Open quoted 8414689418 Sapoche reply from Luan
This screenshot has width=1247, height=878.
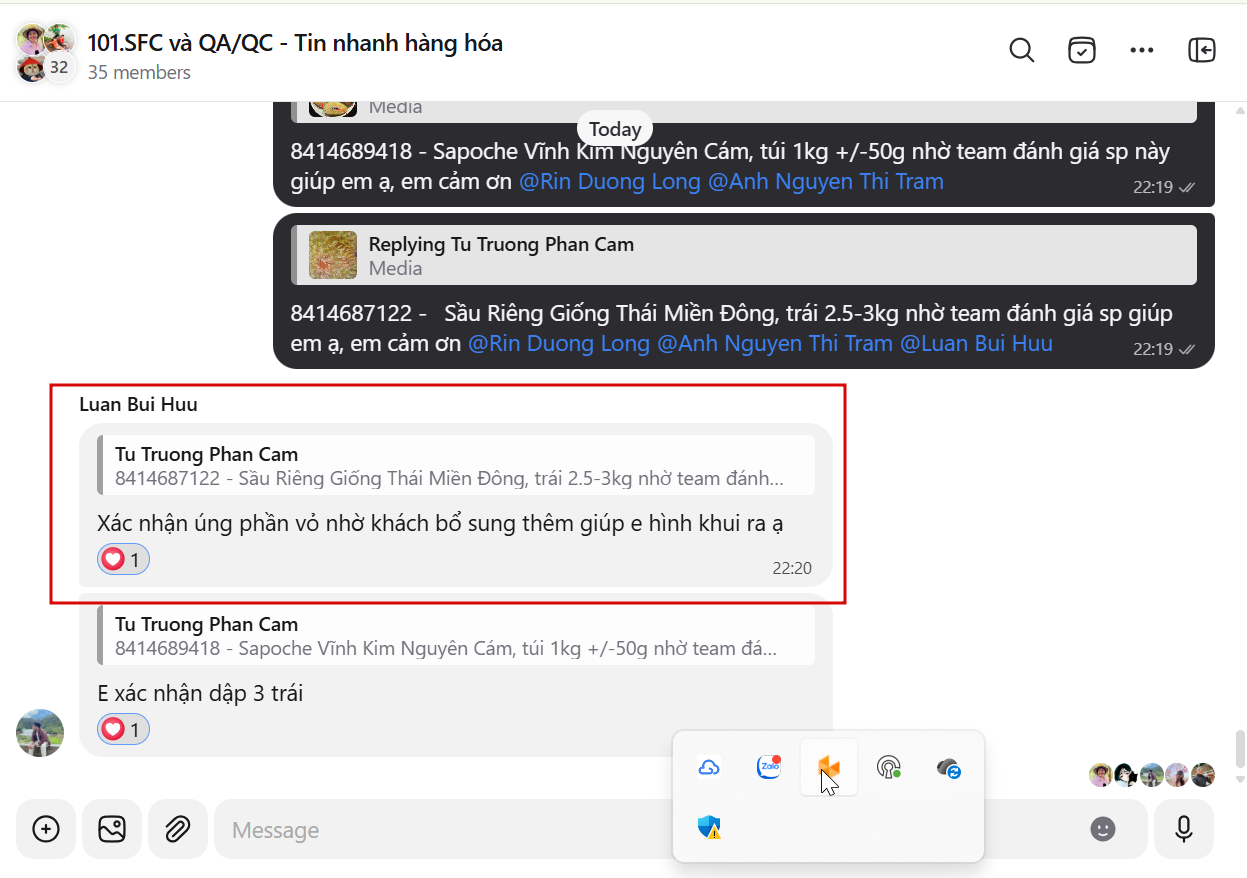pos(456,635)
